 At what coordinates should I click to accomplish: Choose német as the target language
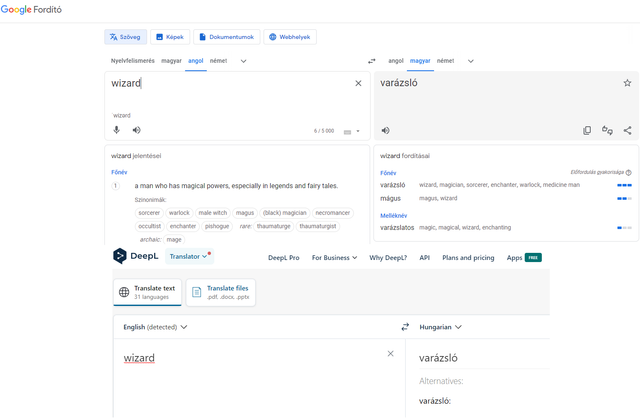(445, 61)
